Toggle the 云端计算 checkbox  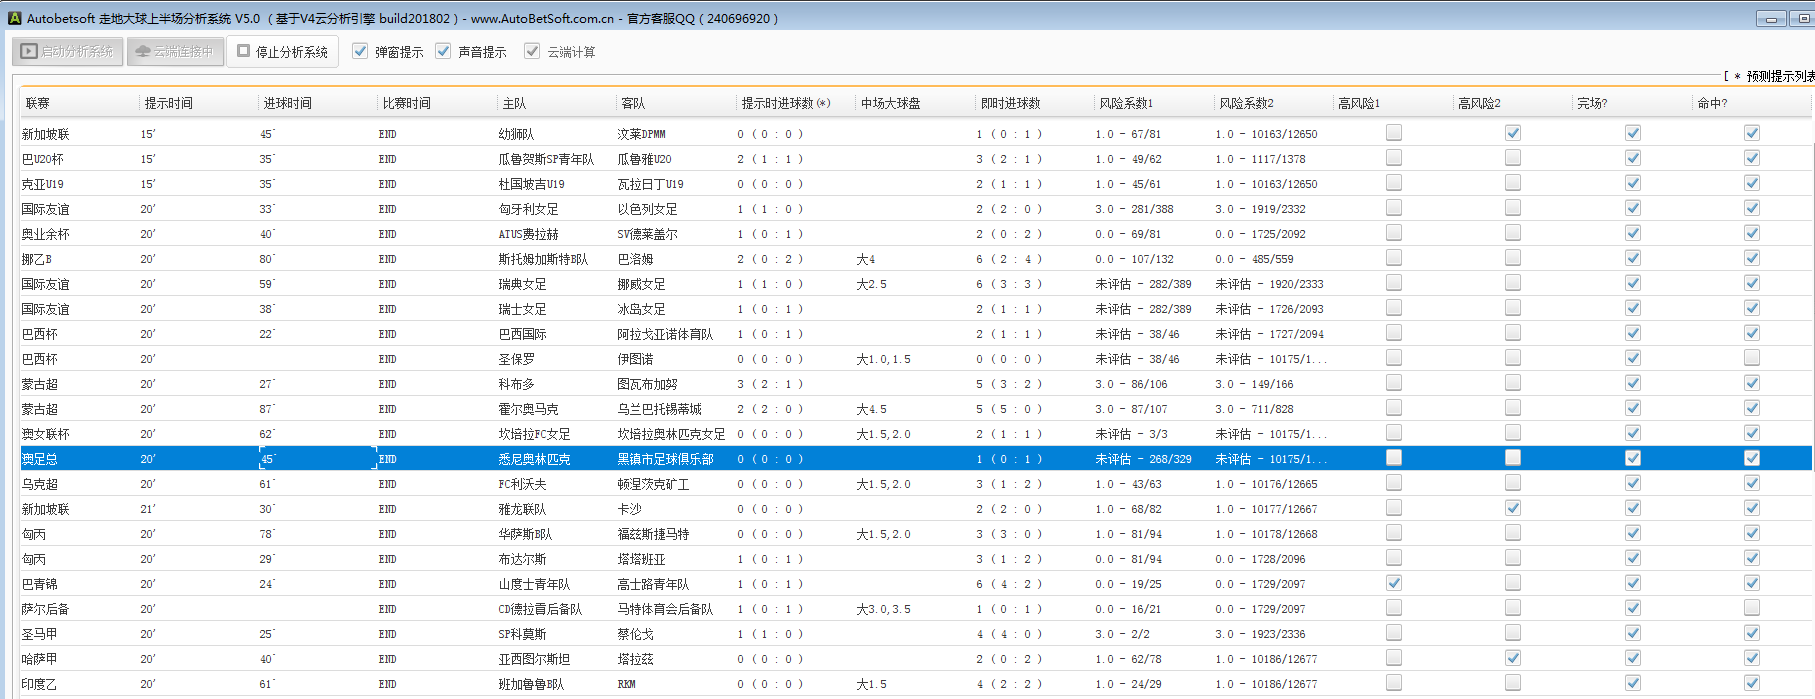(532, 51)
